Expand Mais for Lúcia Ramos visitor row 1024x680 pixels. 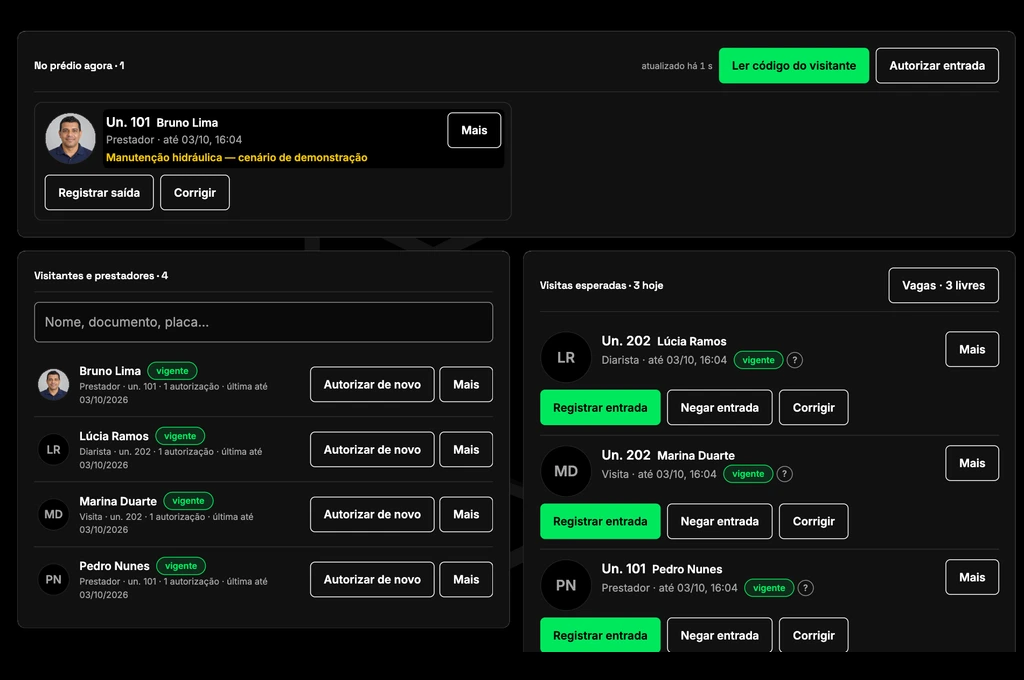[466, 449]
